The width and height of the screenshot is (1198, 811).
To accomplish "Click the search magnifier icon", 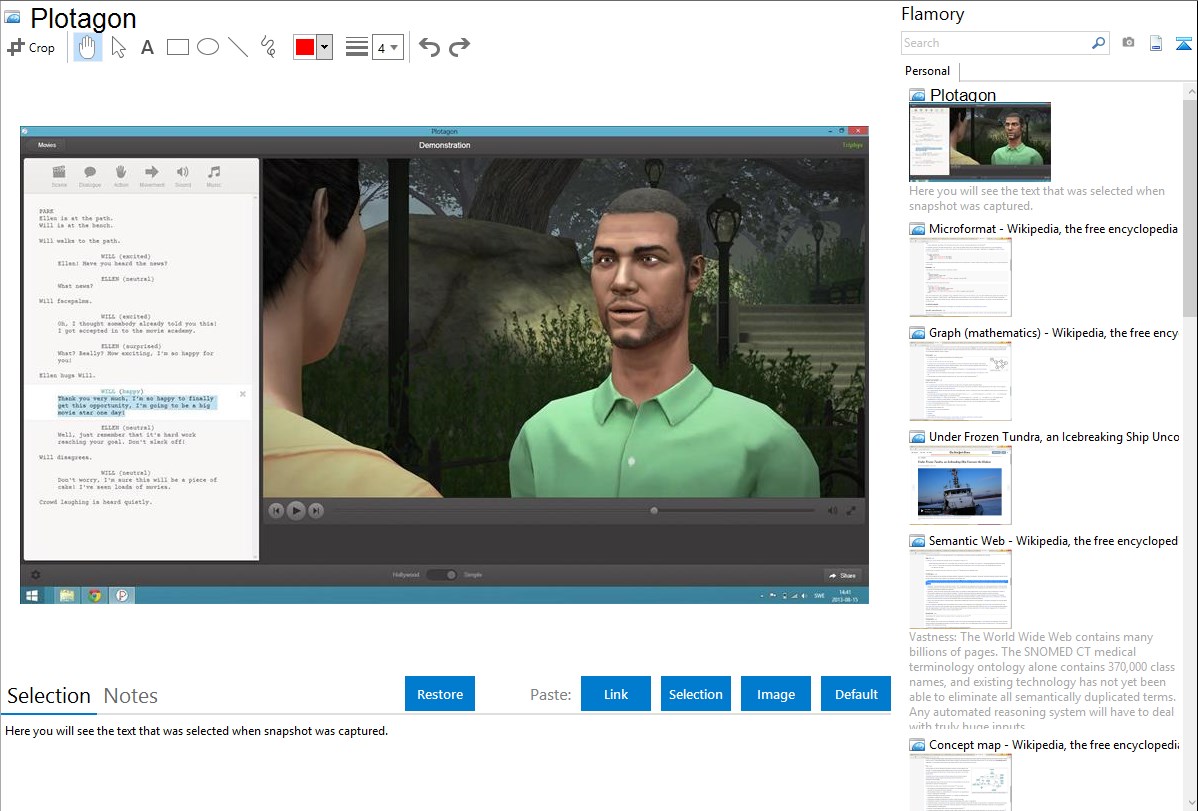I will [x=1099, y=43].
